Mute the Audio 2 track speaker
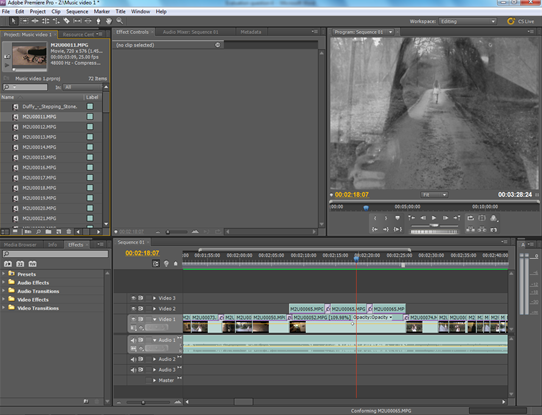The image size is (542, 415). click(x=133, y=359)
